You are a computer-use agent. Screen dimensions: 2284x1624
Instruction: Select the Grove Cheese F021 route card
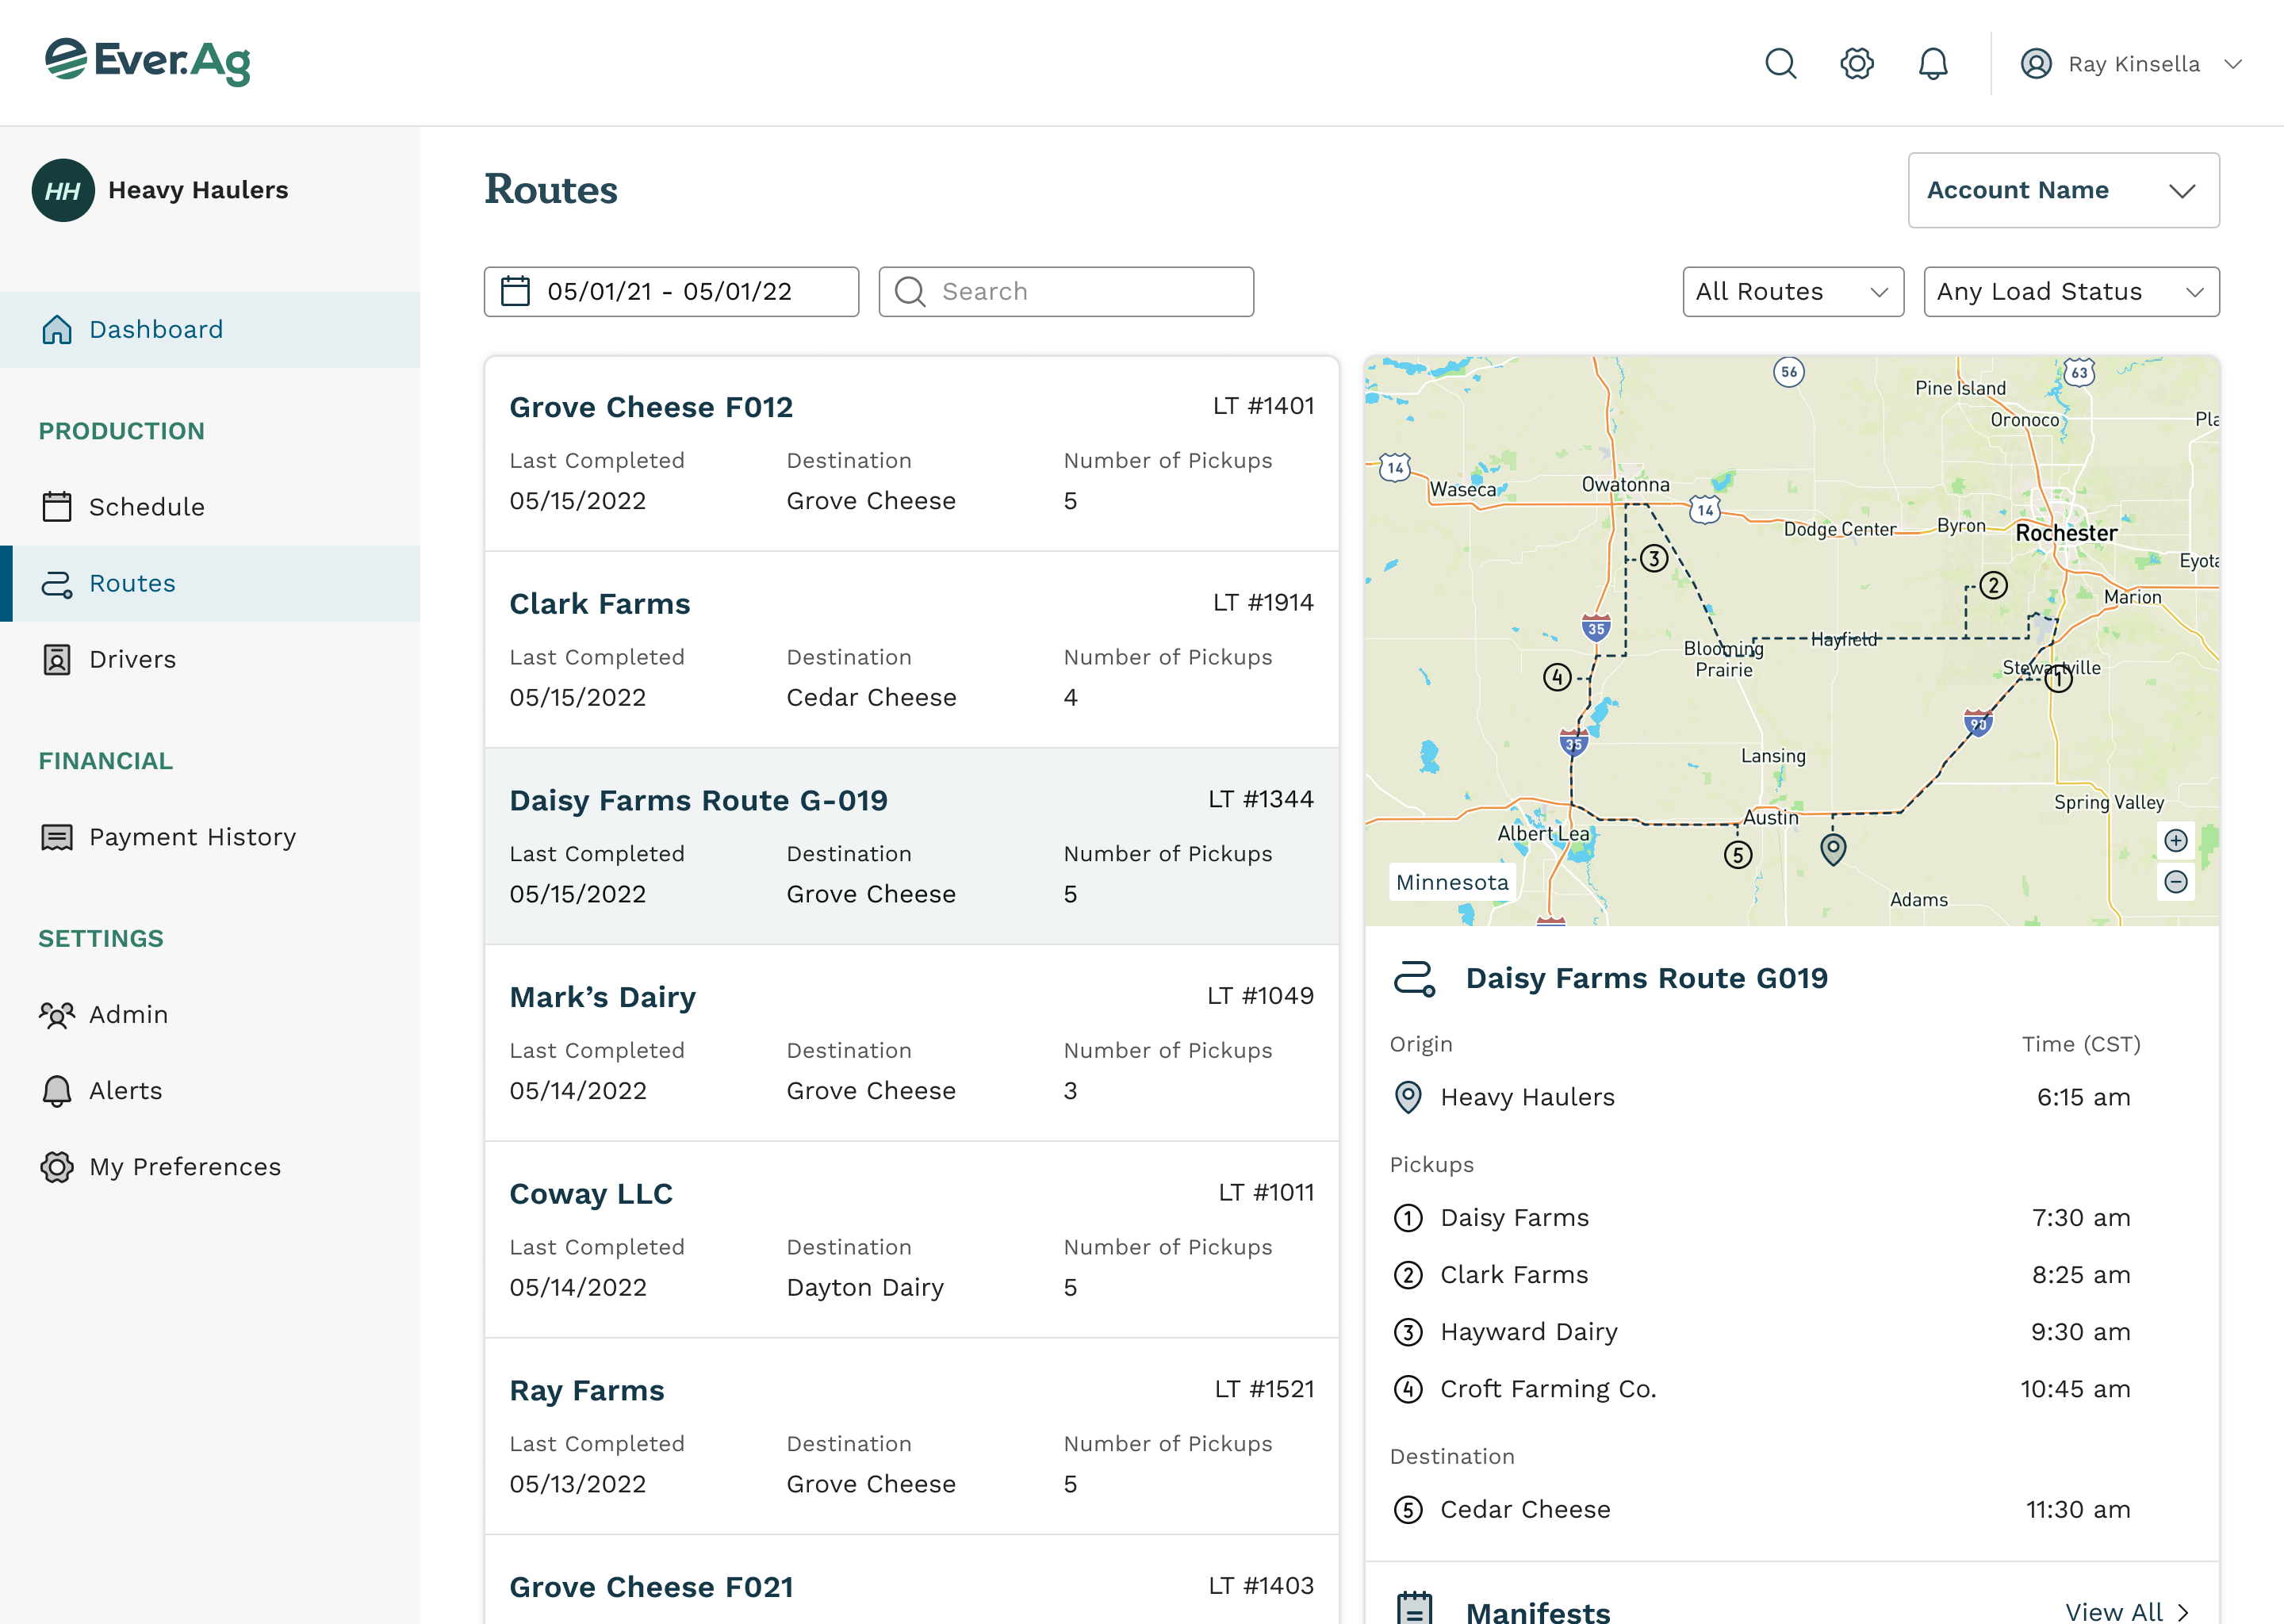click(911, 1580)
